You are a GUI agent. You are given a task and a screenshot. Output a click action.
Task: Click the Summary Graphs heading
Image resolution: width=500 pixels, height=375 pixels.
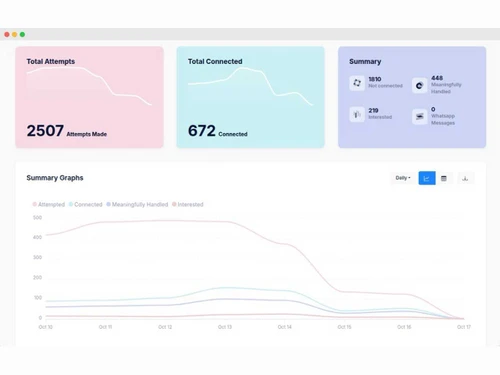tap(55, 178)
